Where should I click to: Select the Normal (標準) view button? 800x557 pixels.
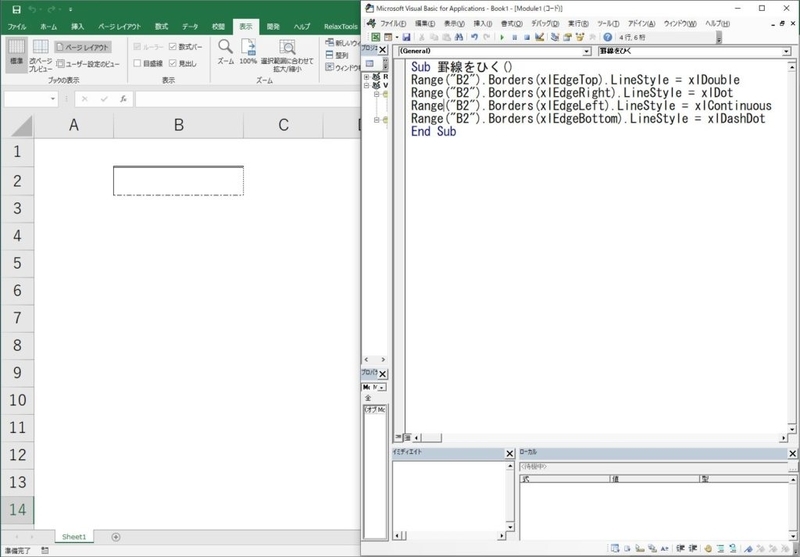[x=16, y=53]
